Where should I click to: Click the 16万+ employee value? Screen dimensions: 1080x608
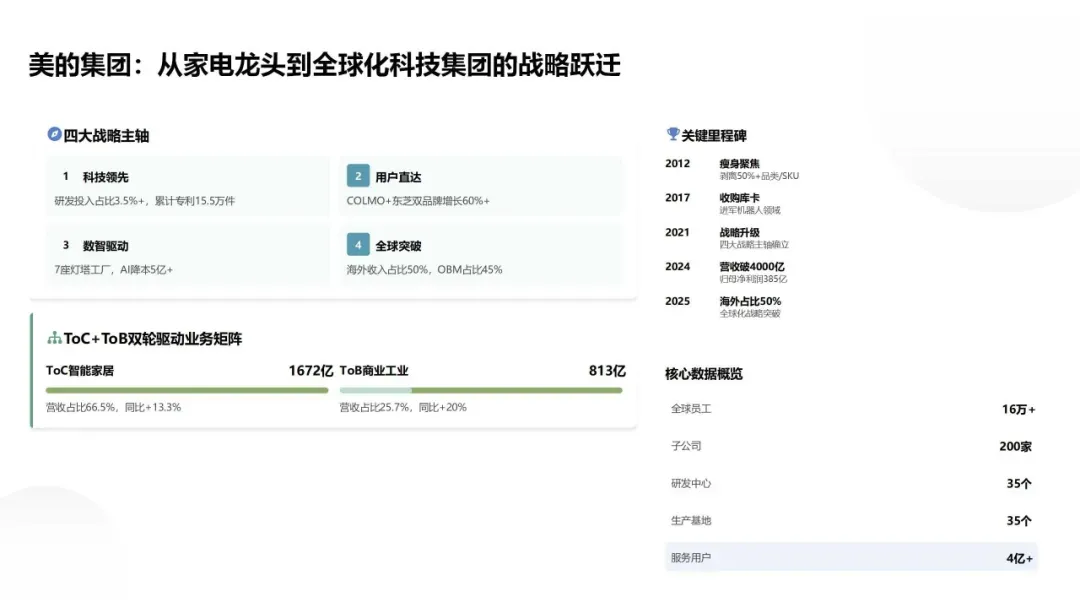[x=1019, y=409]
